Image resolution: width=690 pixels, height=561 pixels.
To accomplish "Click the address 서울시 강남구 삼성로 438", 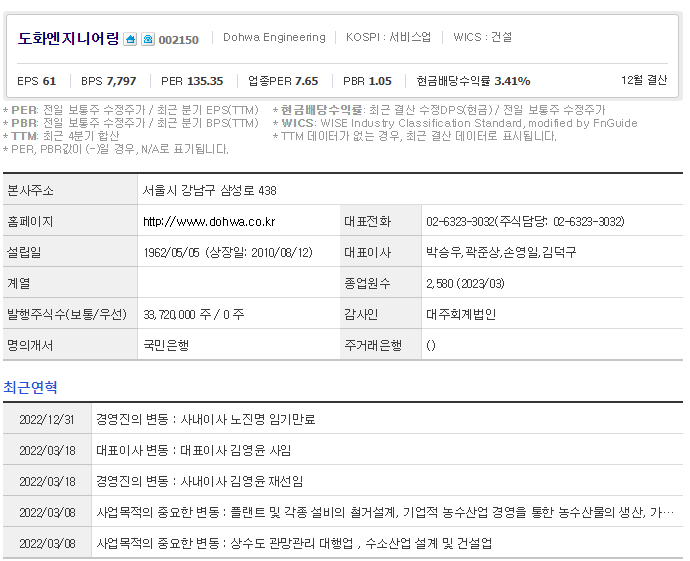I will 209,191.
